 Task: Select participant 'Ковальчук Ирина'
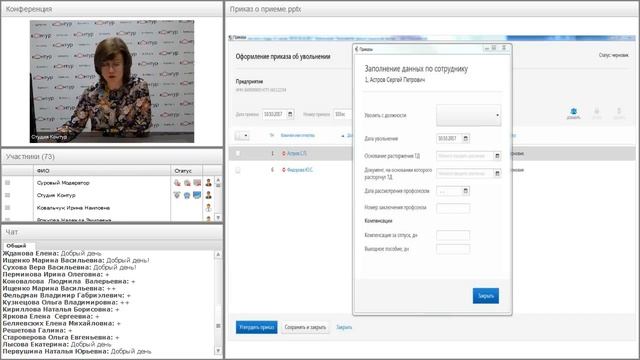73,208
